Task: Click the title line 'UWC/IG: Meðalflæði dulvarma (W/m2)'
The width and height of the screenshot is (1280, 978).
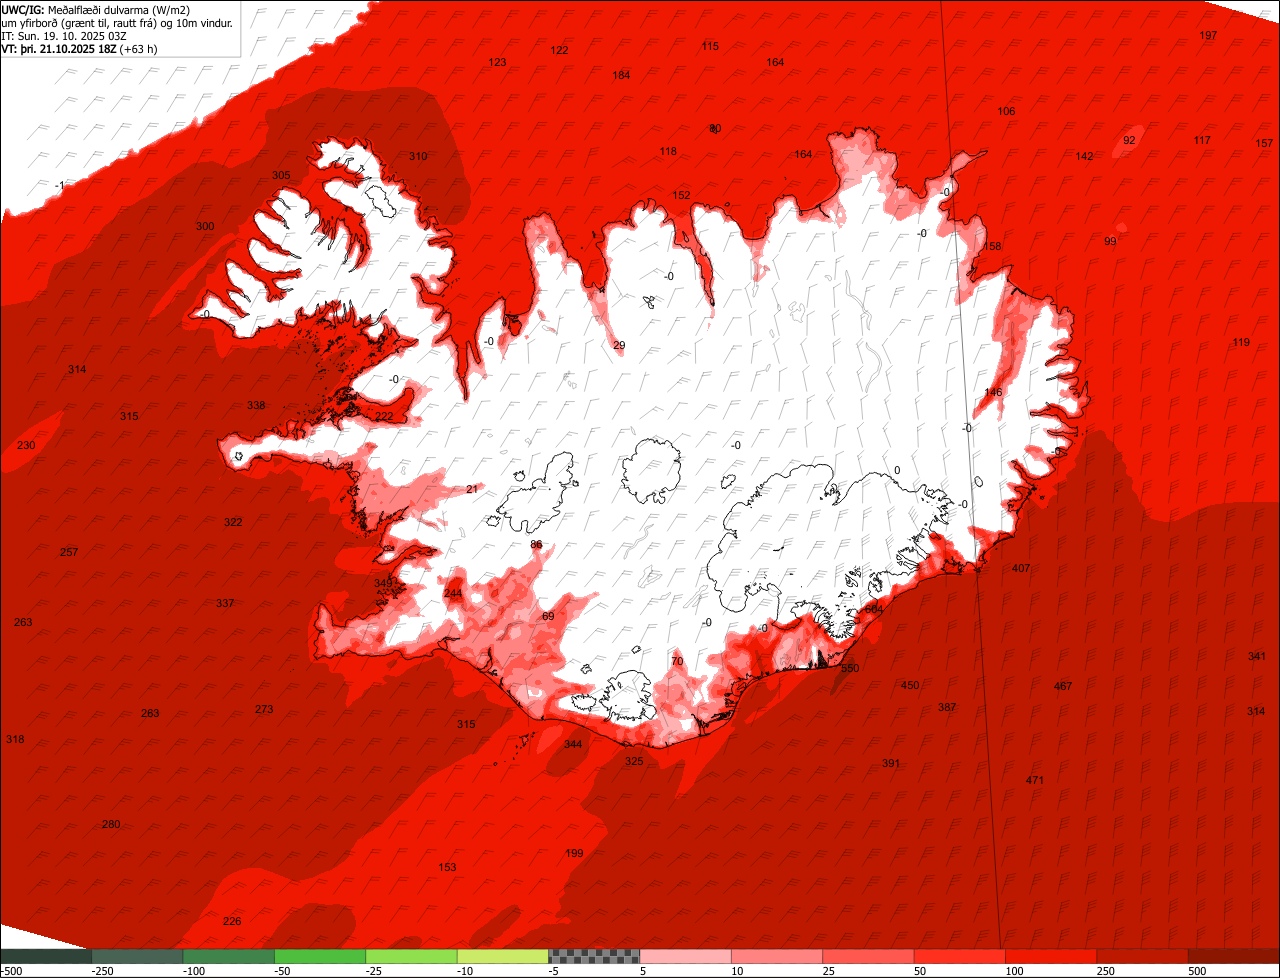Action: tap(96, 10)
